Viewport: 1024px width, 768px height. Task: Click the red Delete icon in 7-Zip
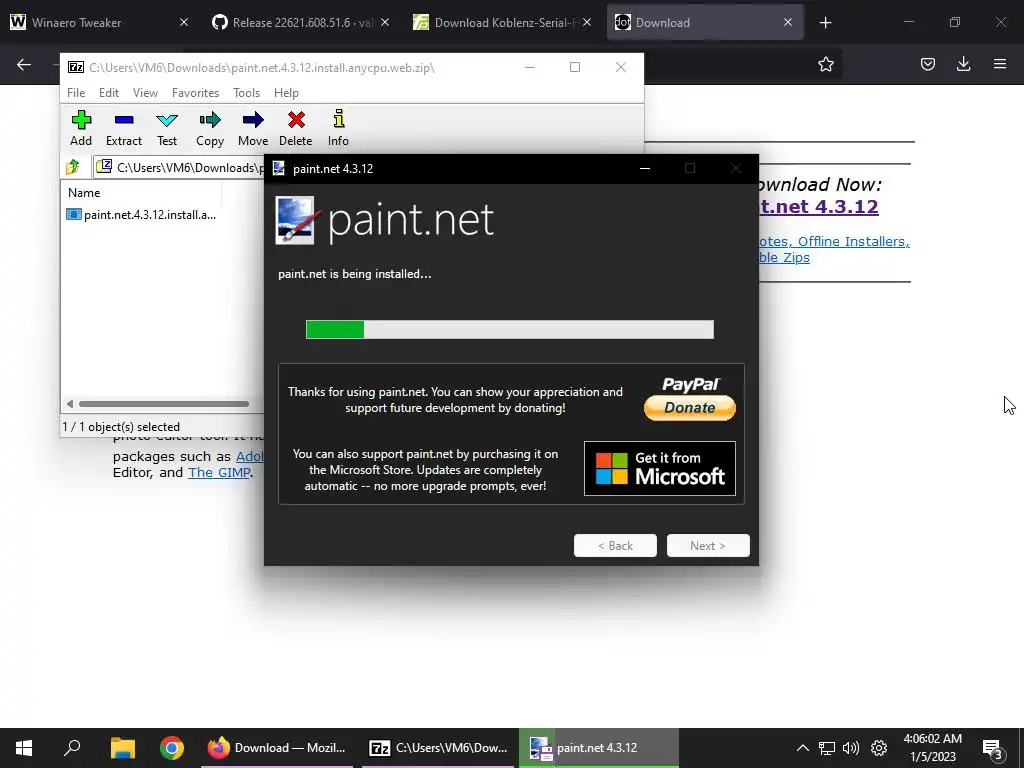(x=296, y=120)
